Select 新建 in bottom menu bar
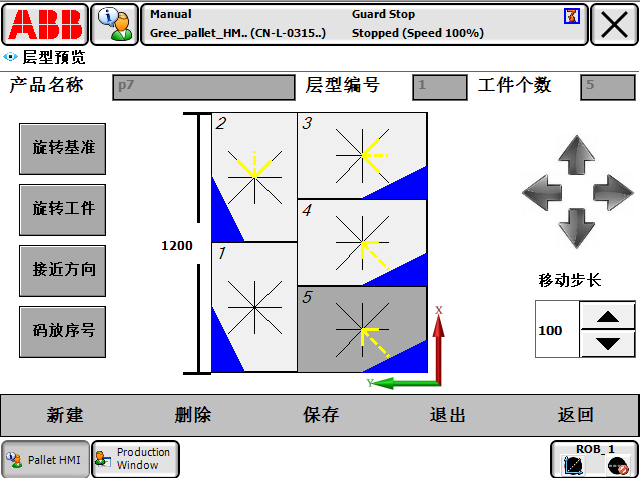 (64, 415)
